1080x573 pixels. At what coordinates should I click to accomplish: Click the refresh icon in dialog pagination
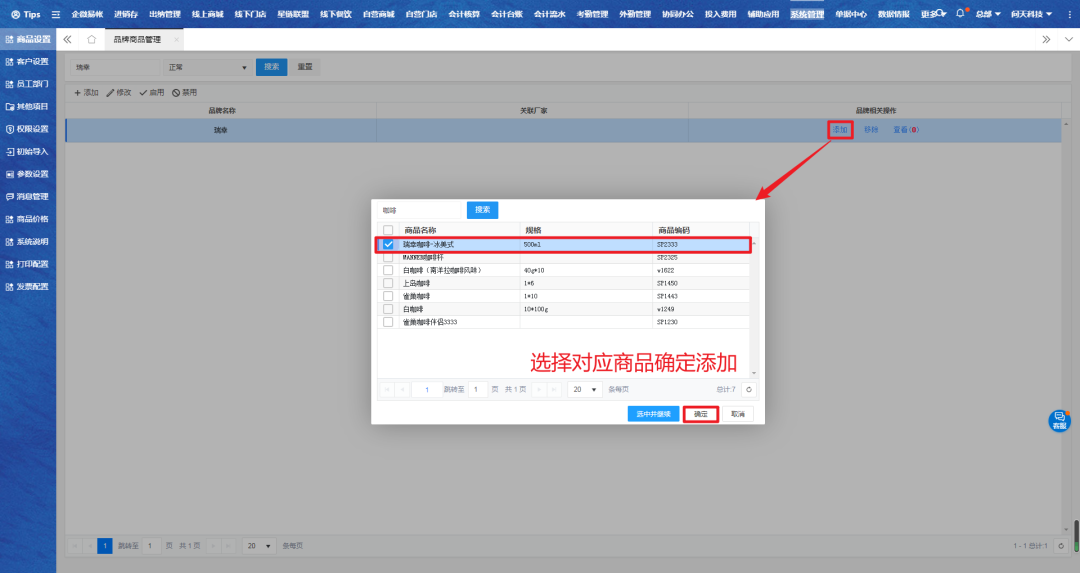[x=749, y=389]
